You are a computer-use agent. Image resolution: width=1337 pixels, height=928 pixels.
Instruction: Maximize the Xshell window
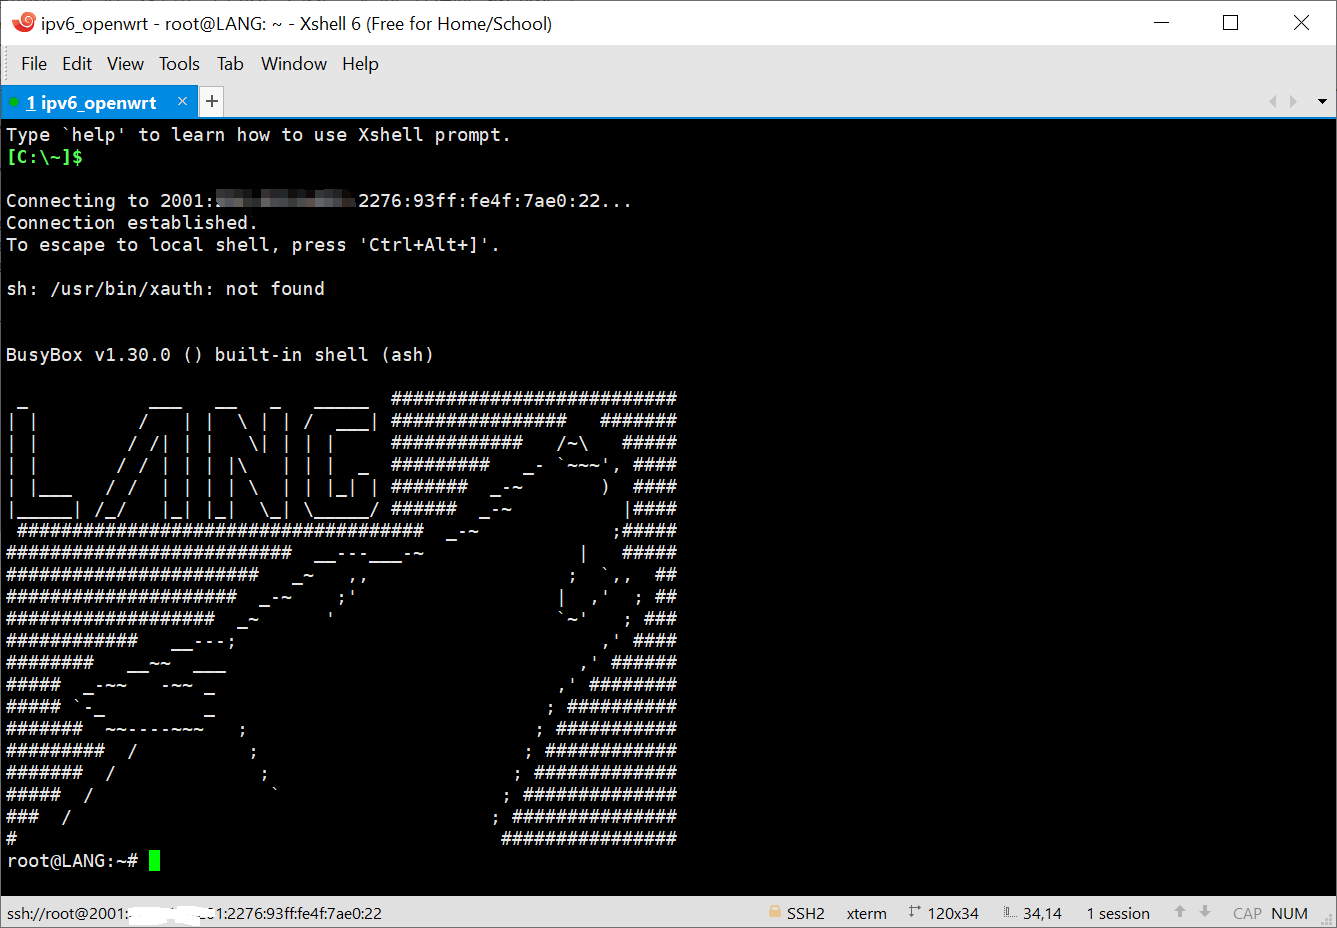pyautogui.click(x=1230, y=23)
